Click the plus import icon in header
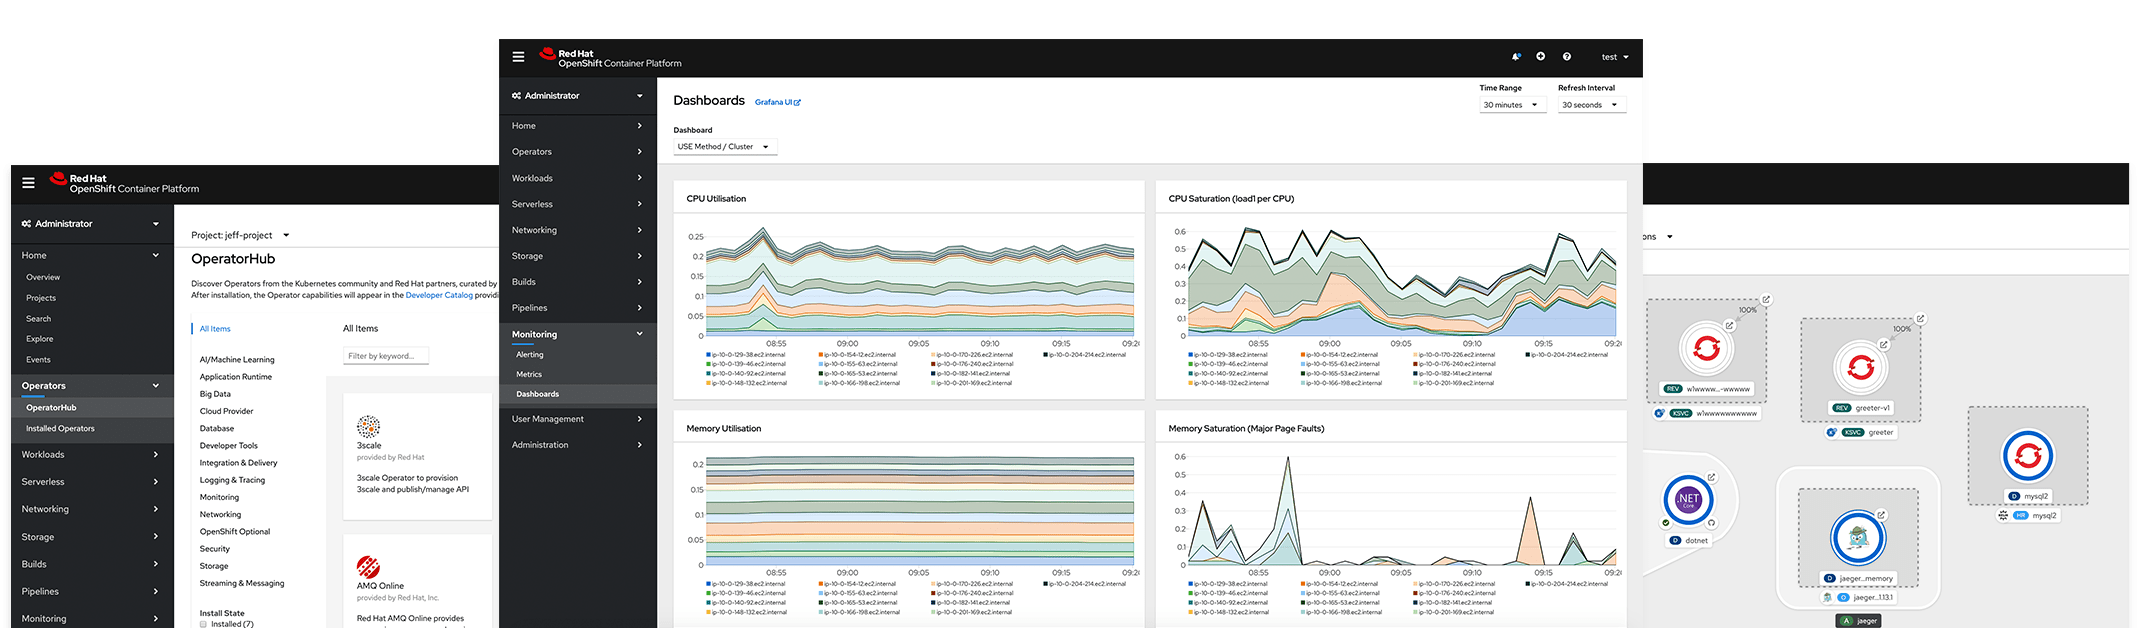The width and height of the screenshot is (2142, 628). tap(1541, 57)
